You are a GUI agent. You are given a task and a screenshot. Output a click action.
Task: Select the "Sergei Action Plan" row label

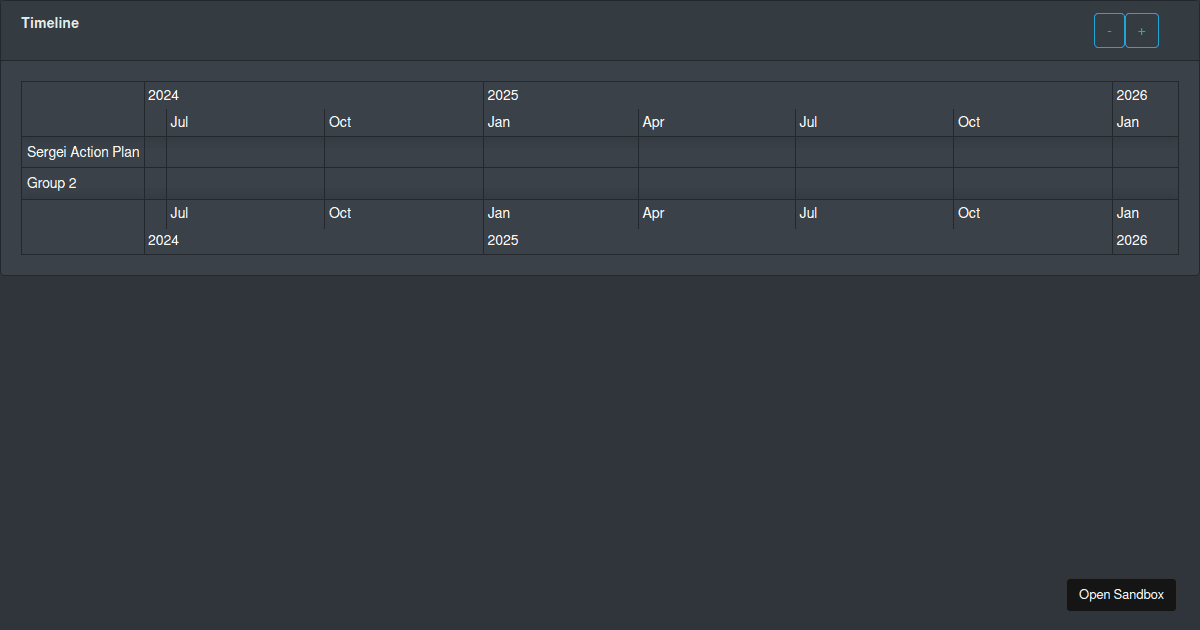[83, 152]
